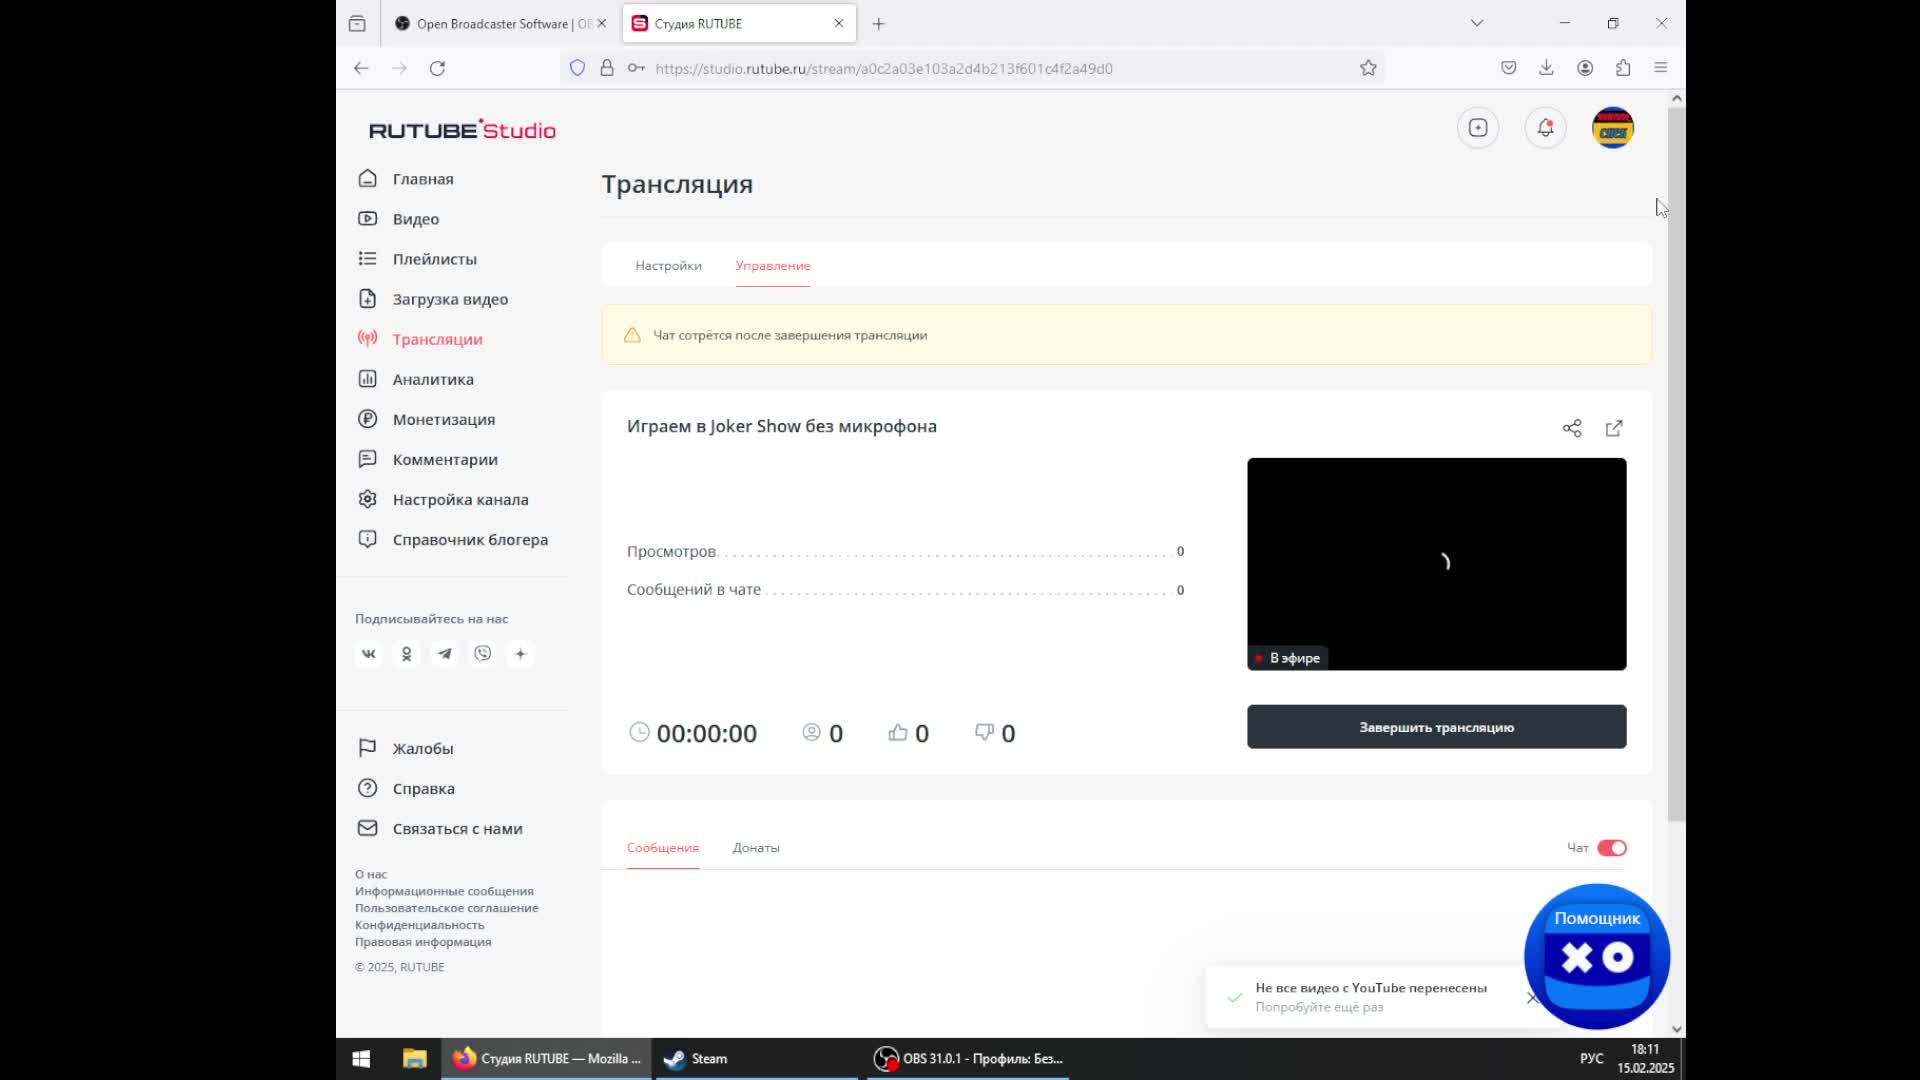Open О нас link
Screen dimensions: 1920x1080
point(371,874)
